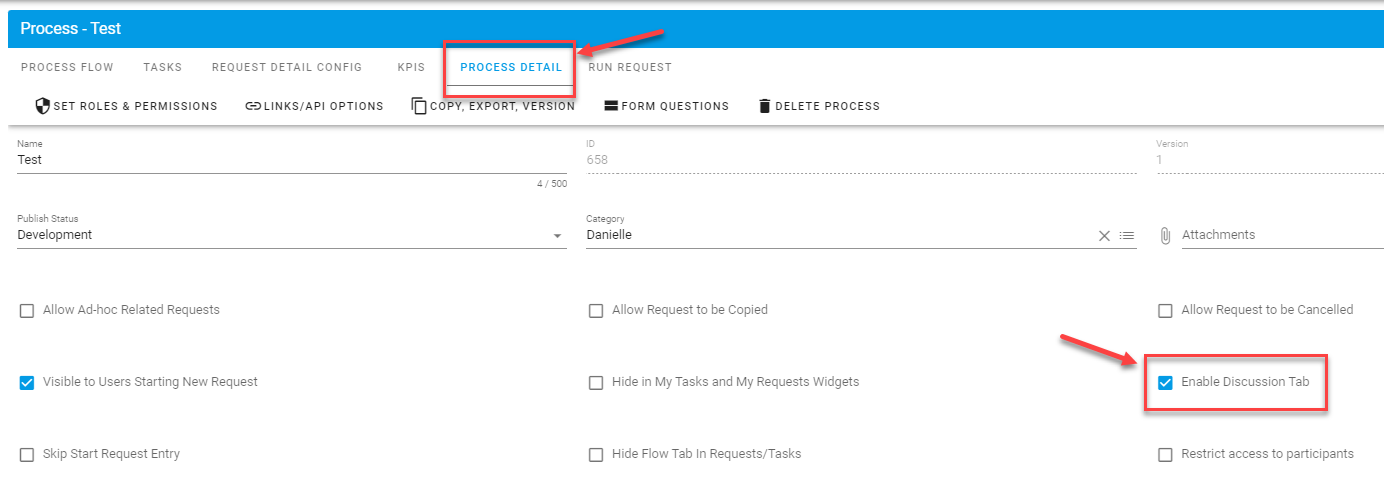Click the copy icon beside Copy, Export, Version
The image size is (1384, 502).
(419, 106)
